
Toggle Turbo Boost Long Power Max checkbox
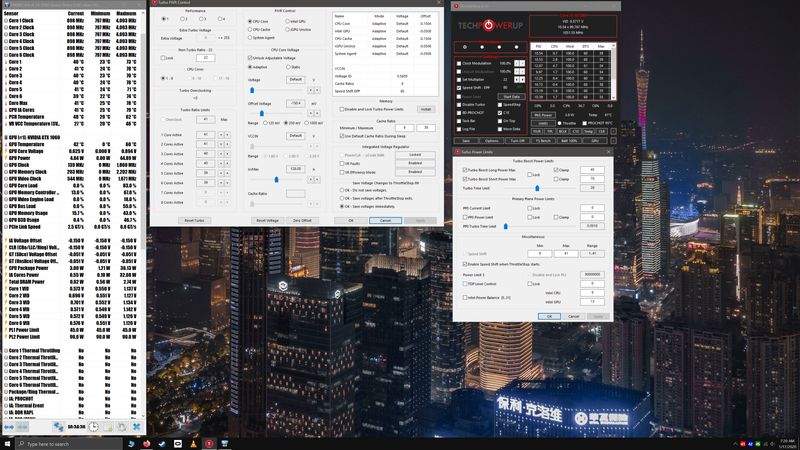pos(465,170)
